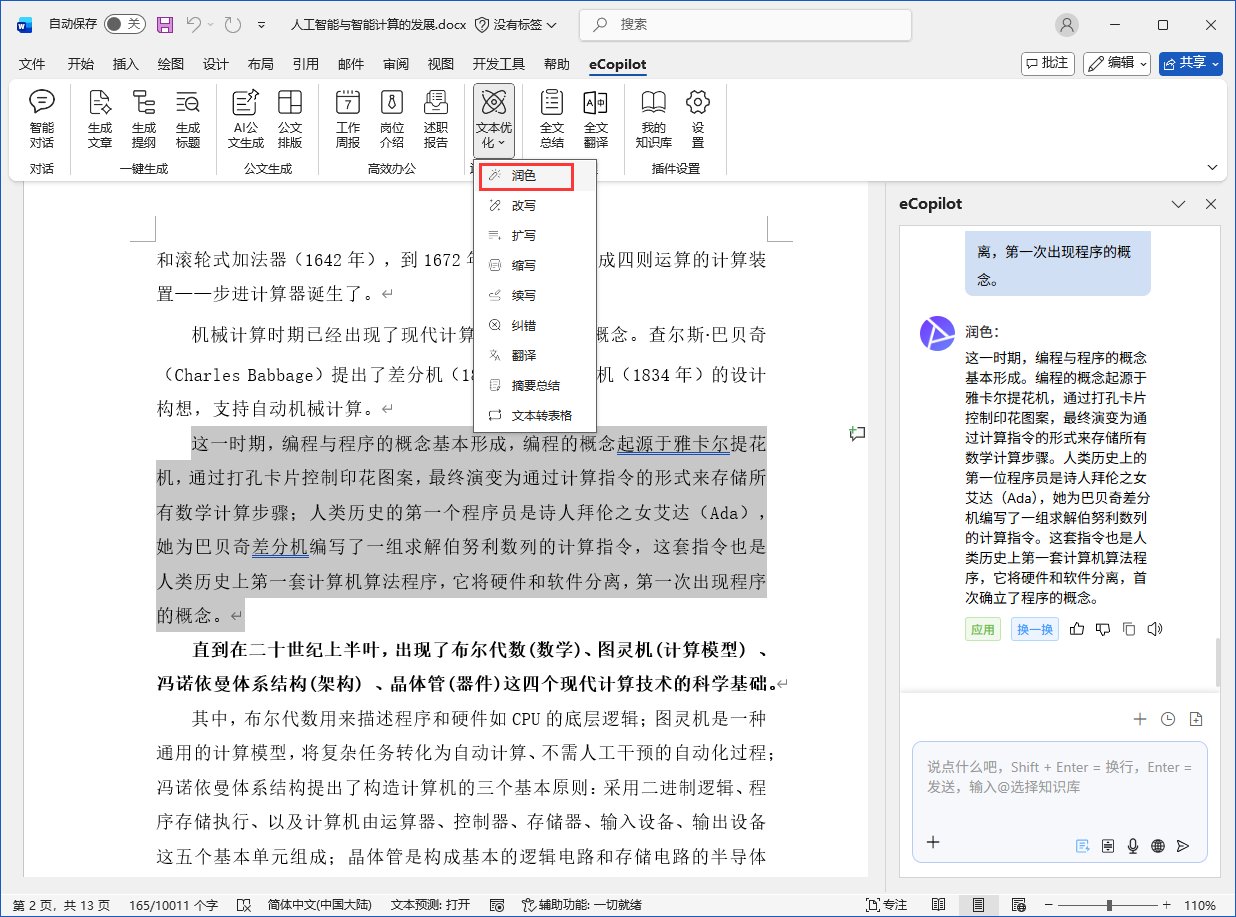Copy the polished response text

click(1129, 629)
